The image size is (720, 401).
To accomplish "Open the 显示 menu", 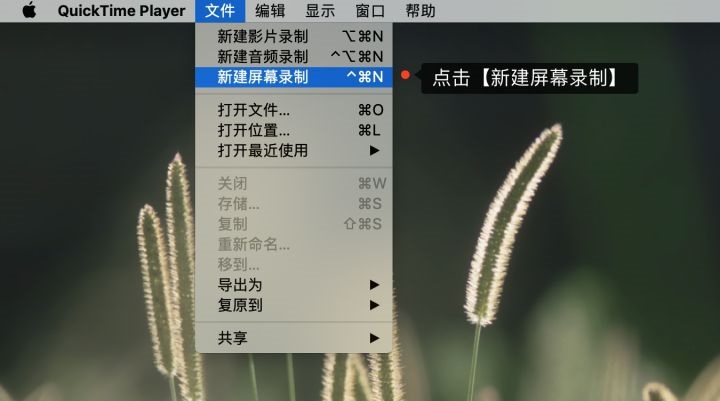I will [320, 11].
